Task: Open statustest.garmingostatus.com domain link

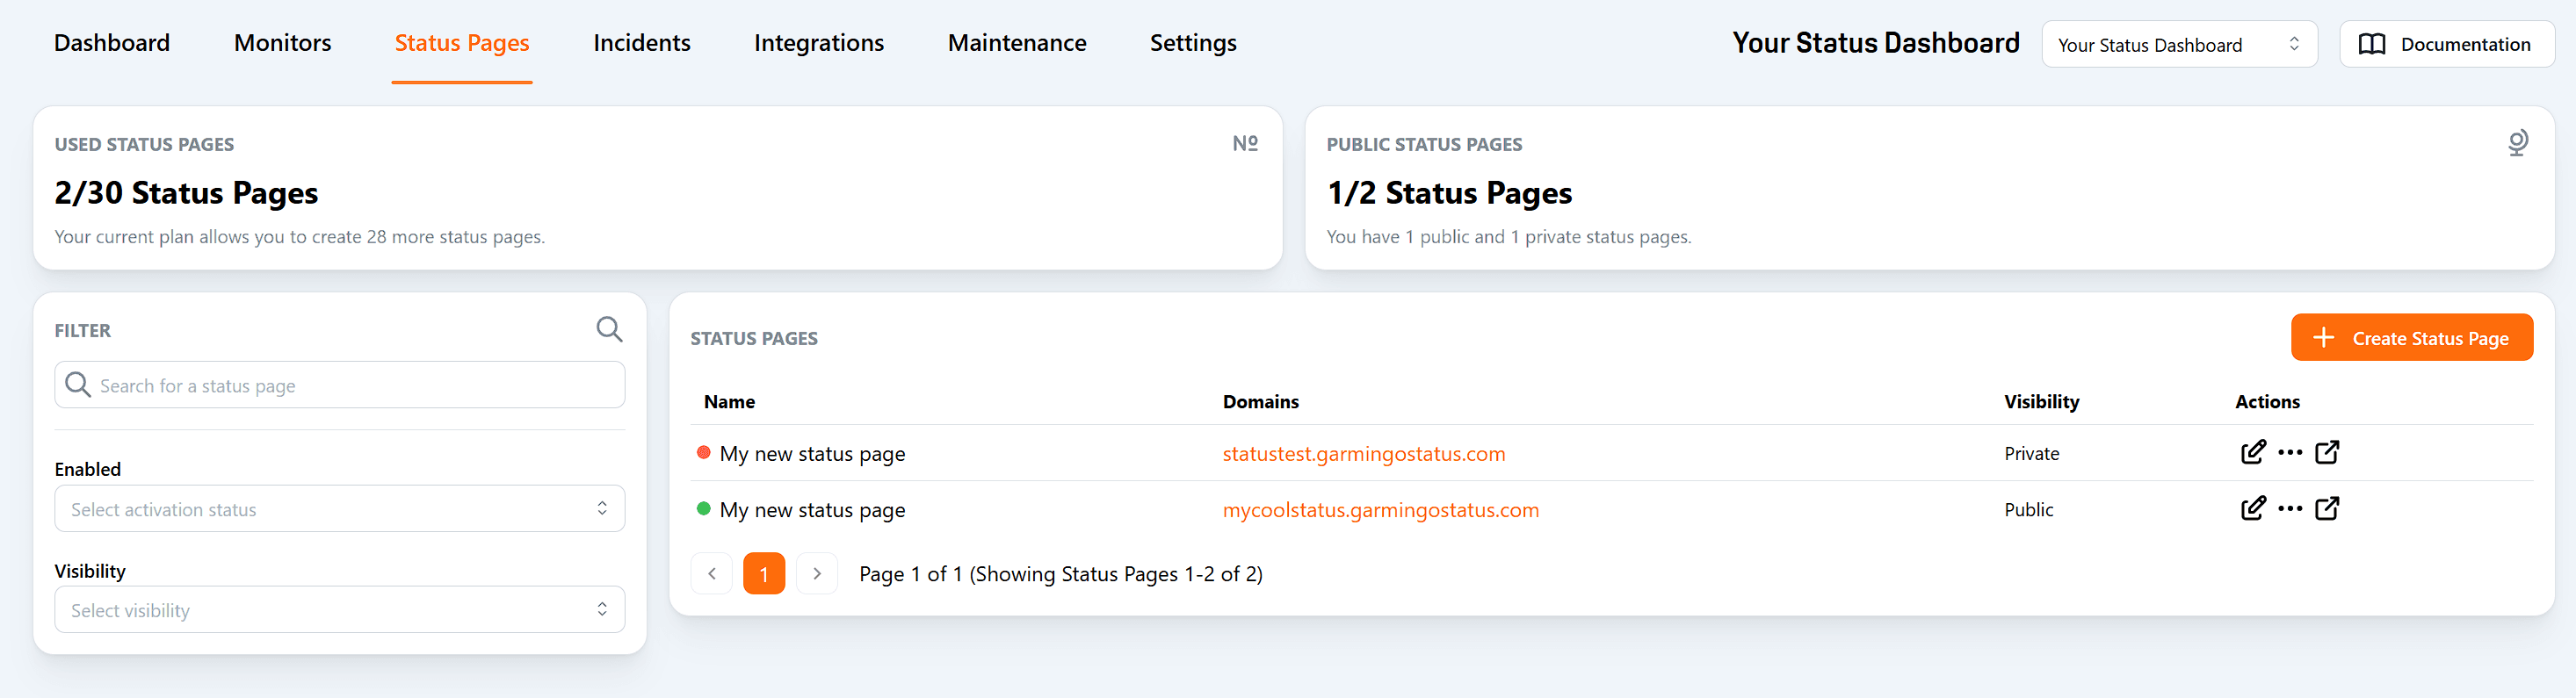Action: [1364, 454]
